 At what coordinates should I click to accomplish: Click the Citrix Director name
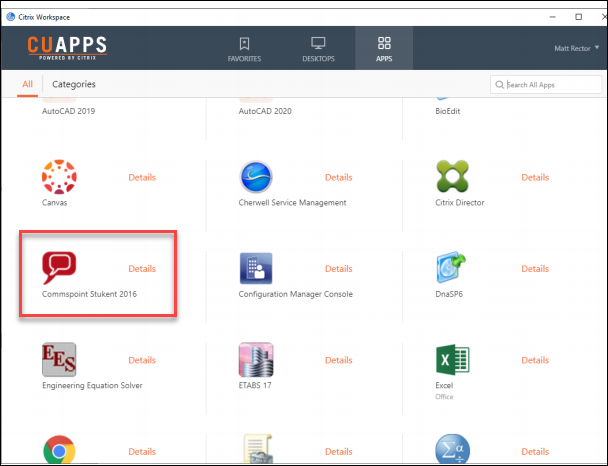point(459,202)
